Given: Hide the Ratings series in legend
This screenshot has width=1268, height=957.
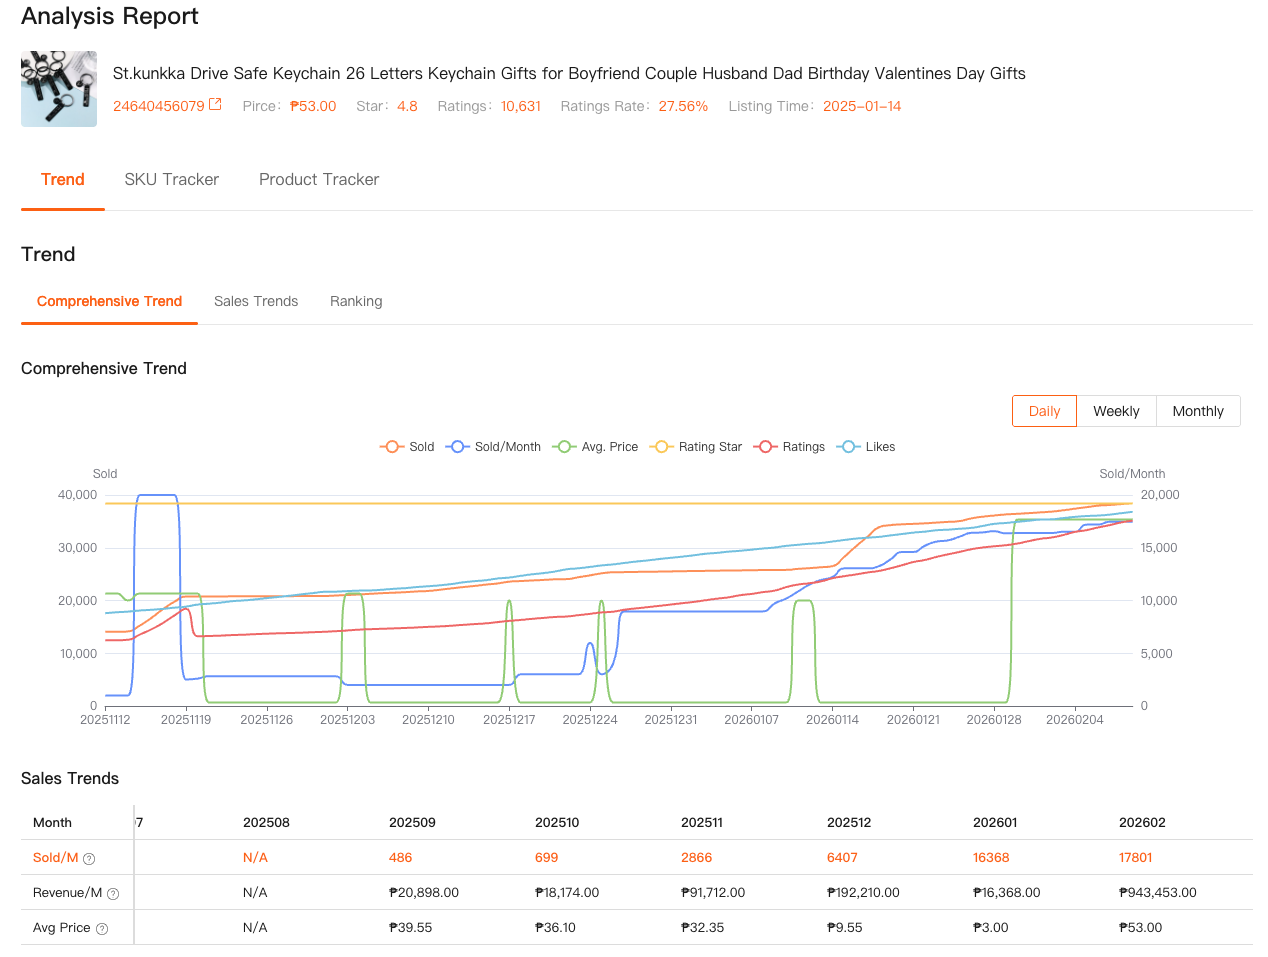Looking at the screenshot, I should 790,447.
